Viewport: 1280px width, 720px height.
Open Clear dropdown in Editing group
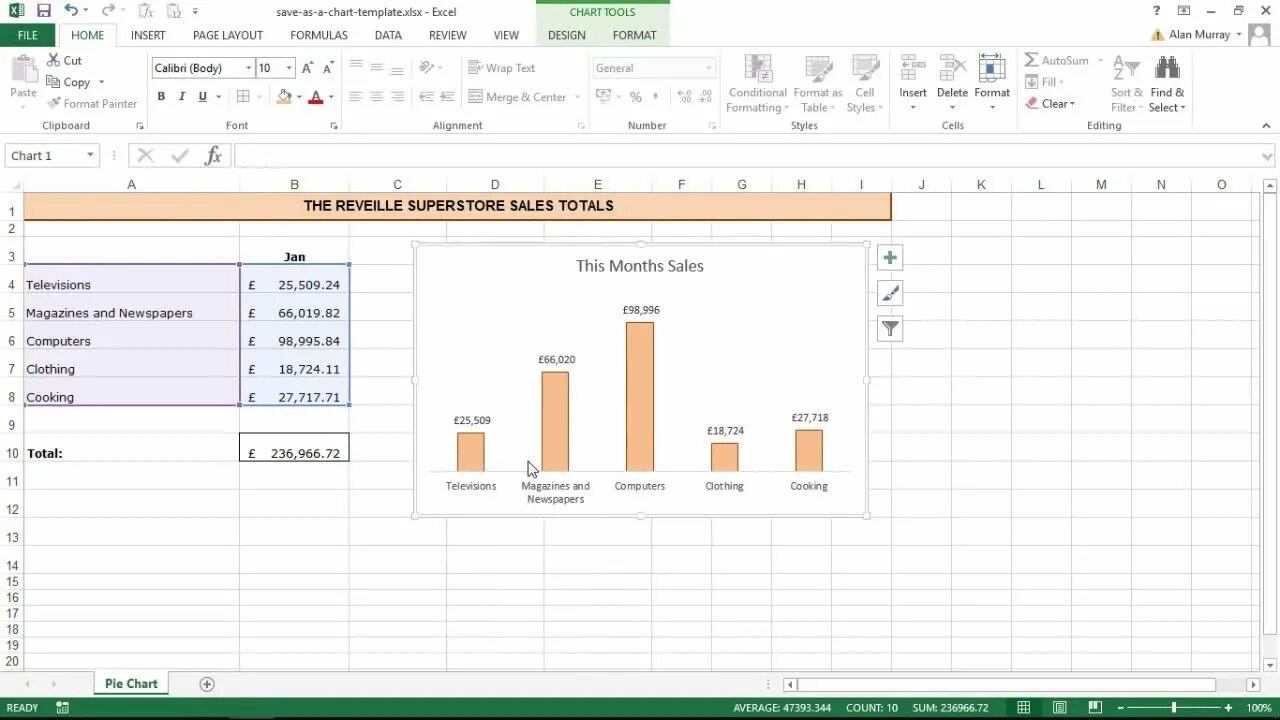1050,103
